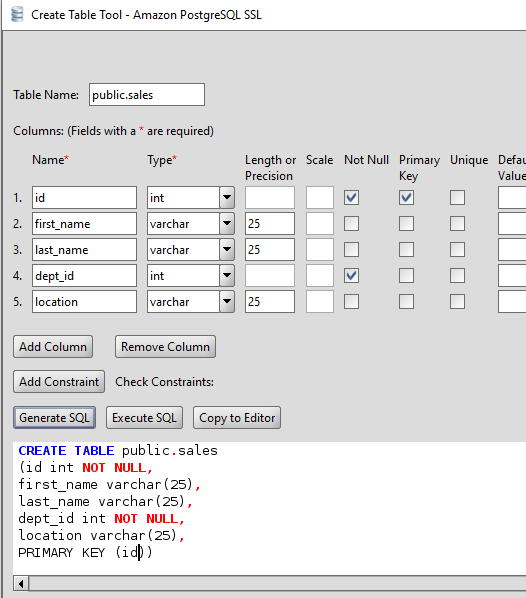Click the Copy to Editor button
The width and height of the screenshot is (526, 598).
point(237,418)
